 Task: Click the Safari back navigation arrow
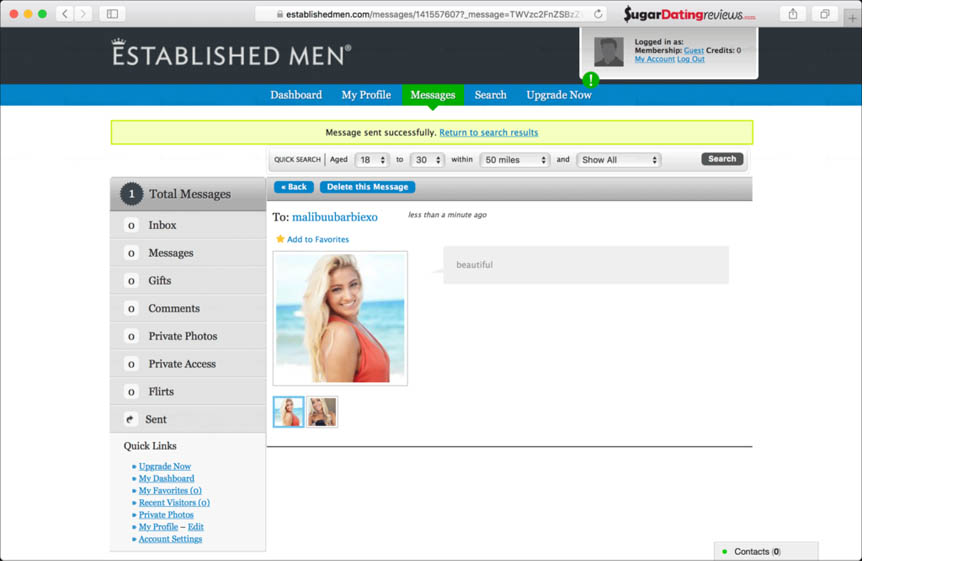tap(65, 14)
